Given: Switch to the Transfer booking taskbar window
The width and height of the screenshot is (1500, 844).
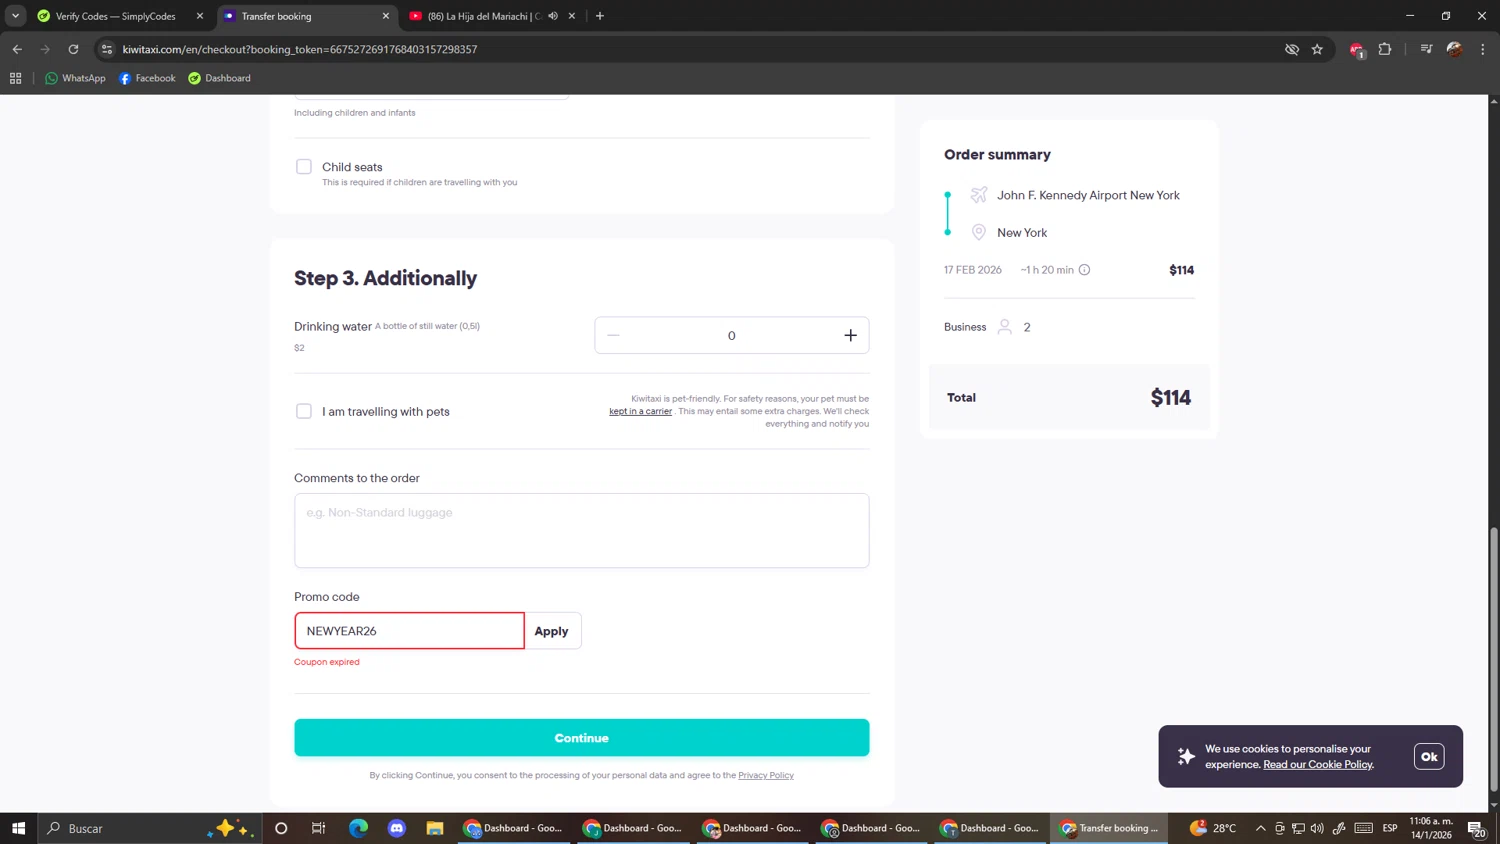Looking at the screenshot, I should click(1109, 828).
